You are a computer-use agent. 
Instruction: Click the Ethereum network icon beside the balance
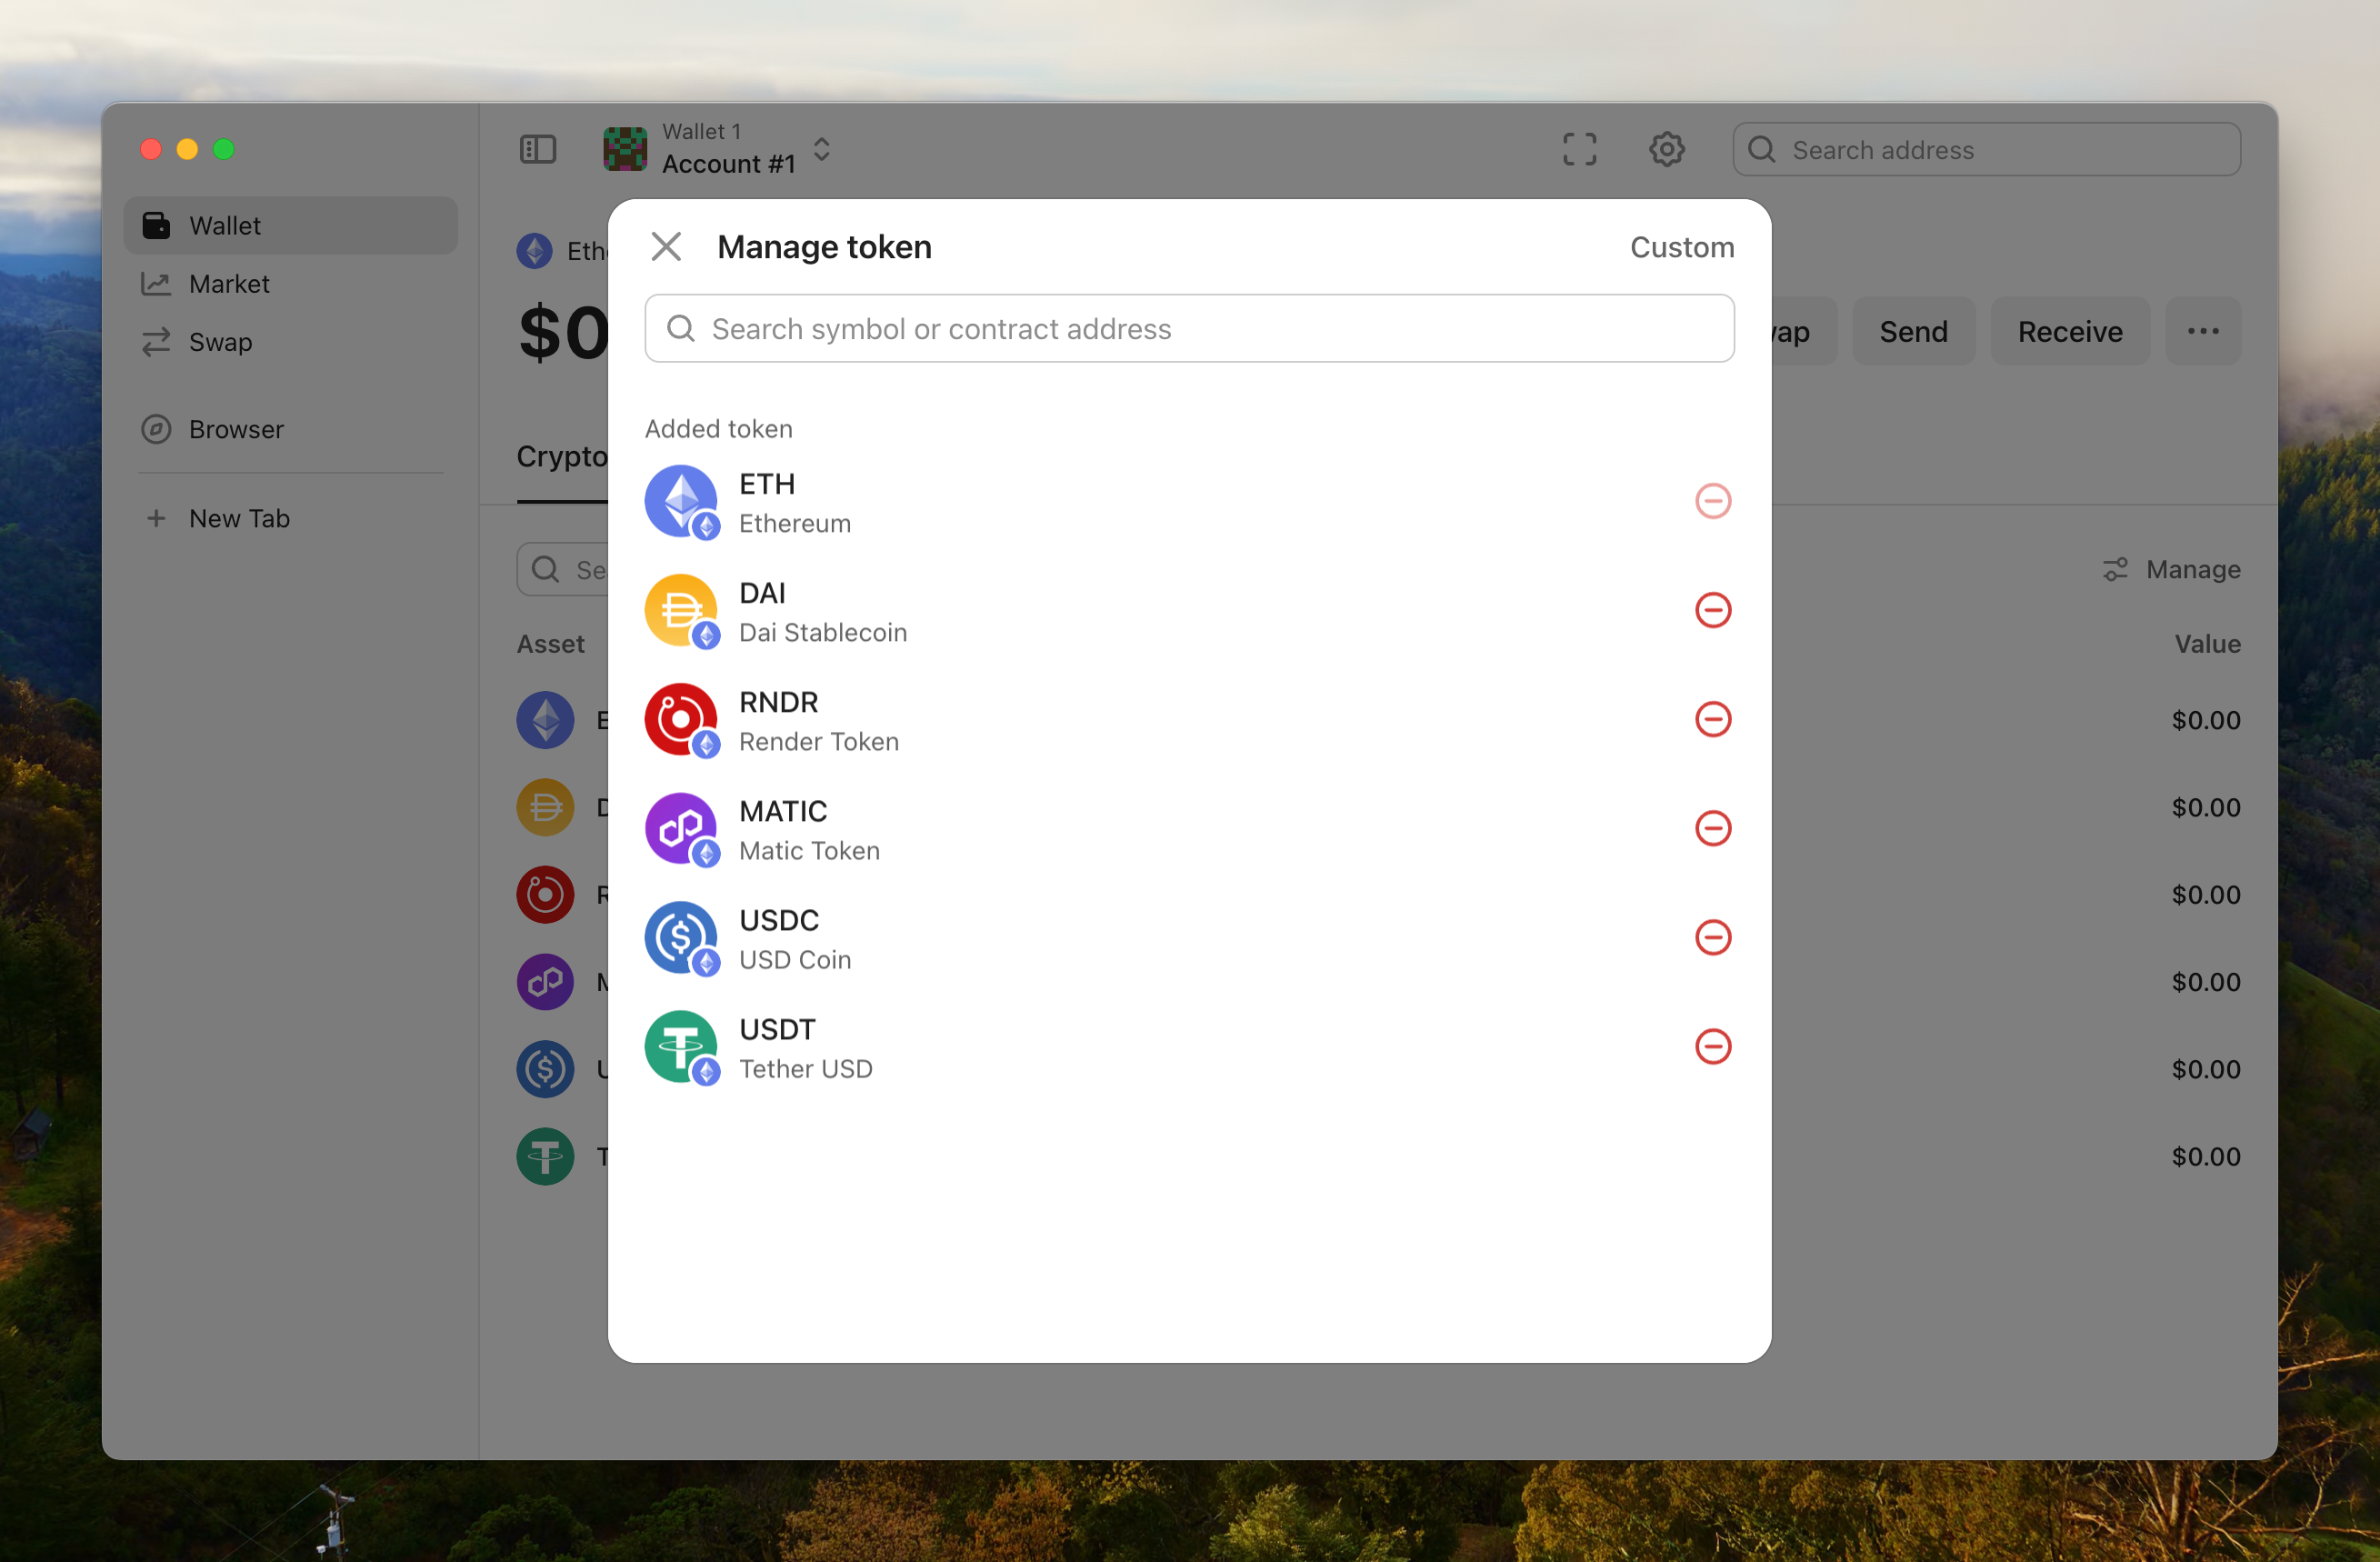[535, 250]
